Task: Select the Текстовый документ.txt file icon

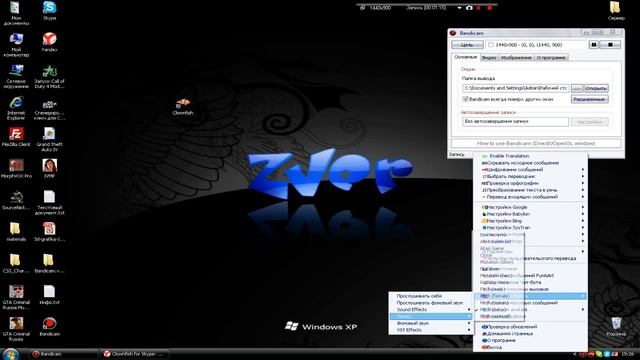Action: coord(49,197)
